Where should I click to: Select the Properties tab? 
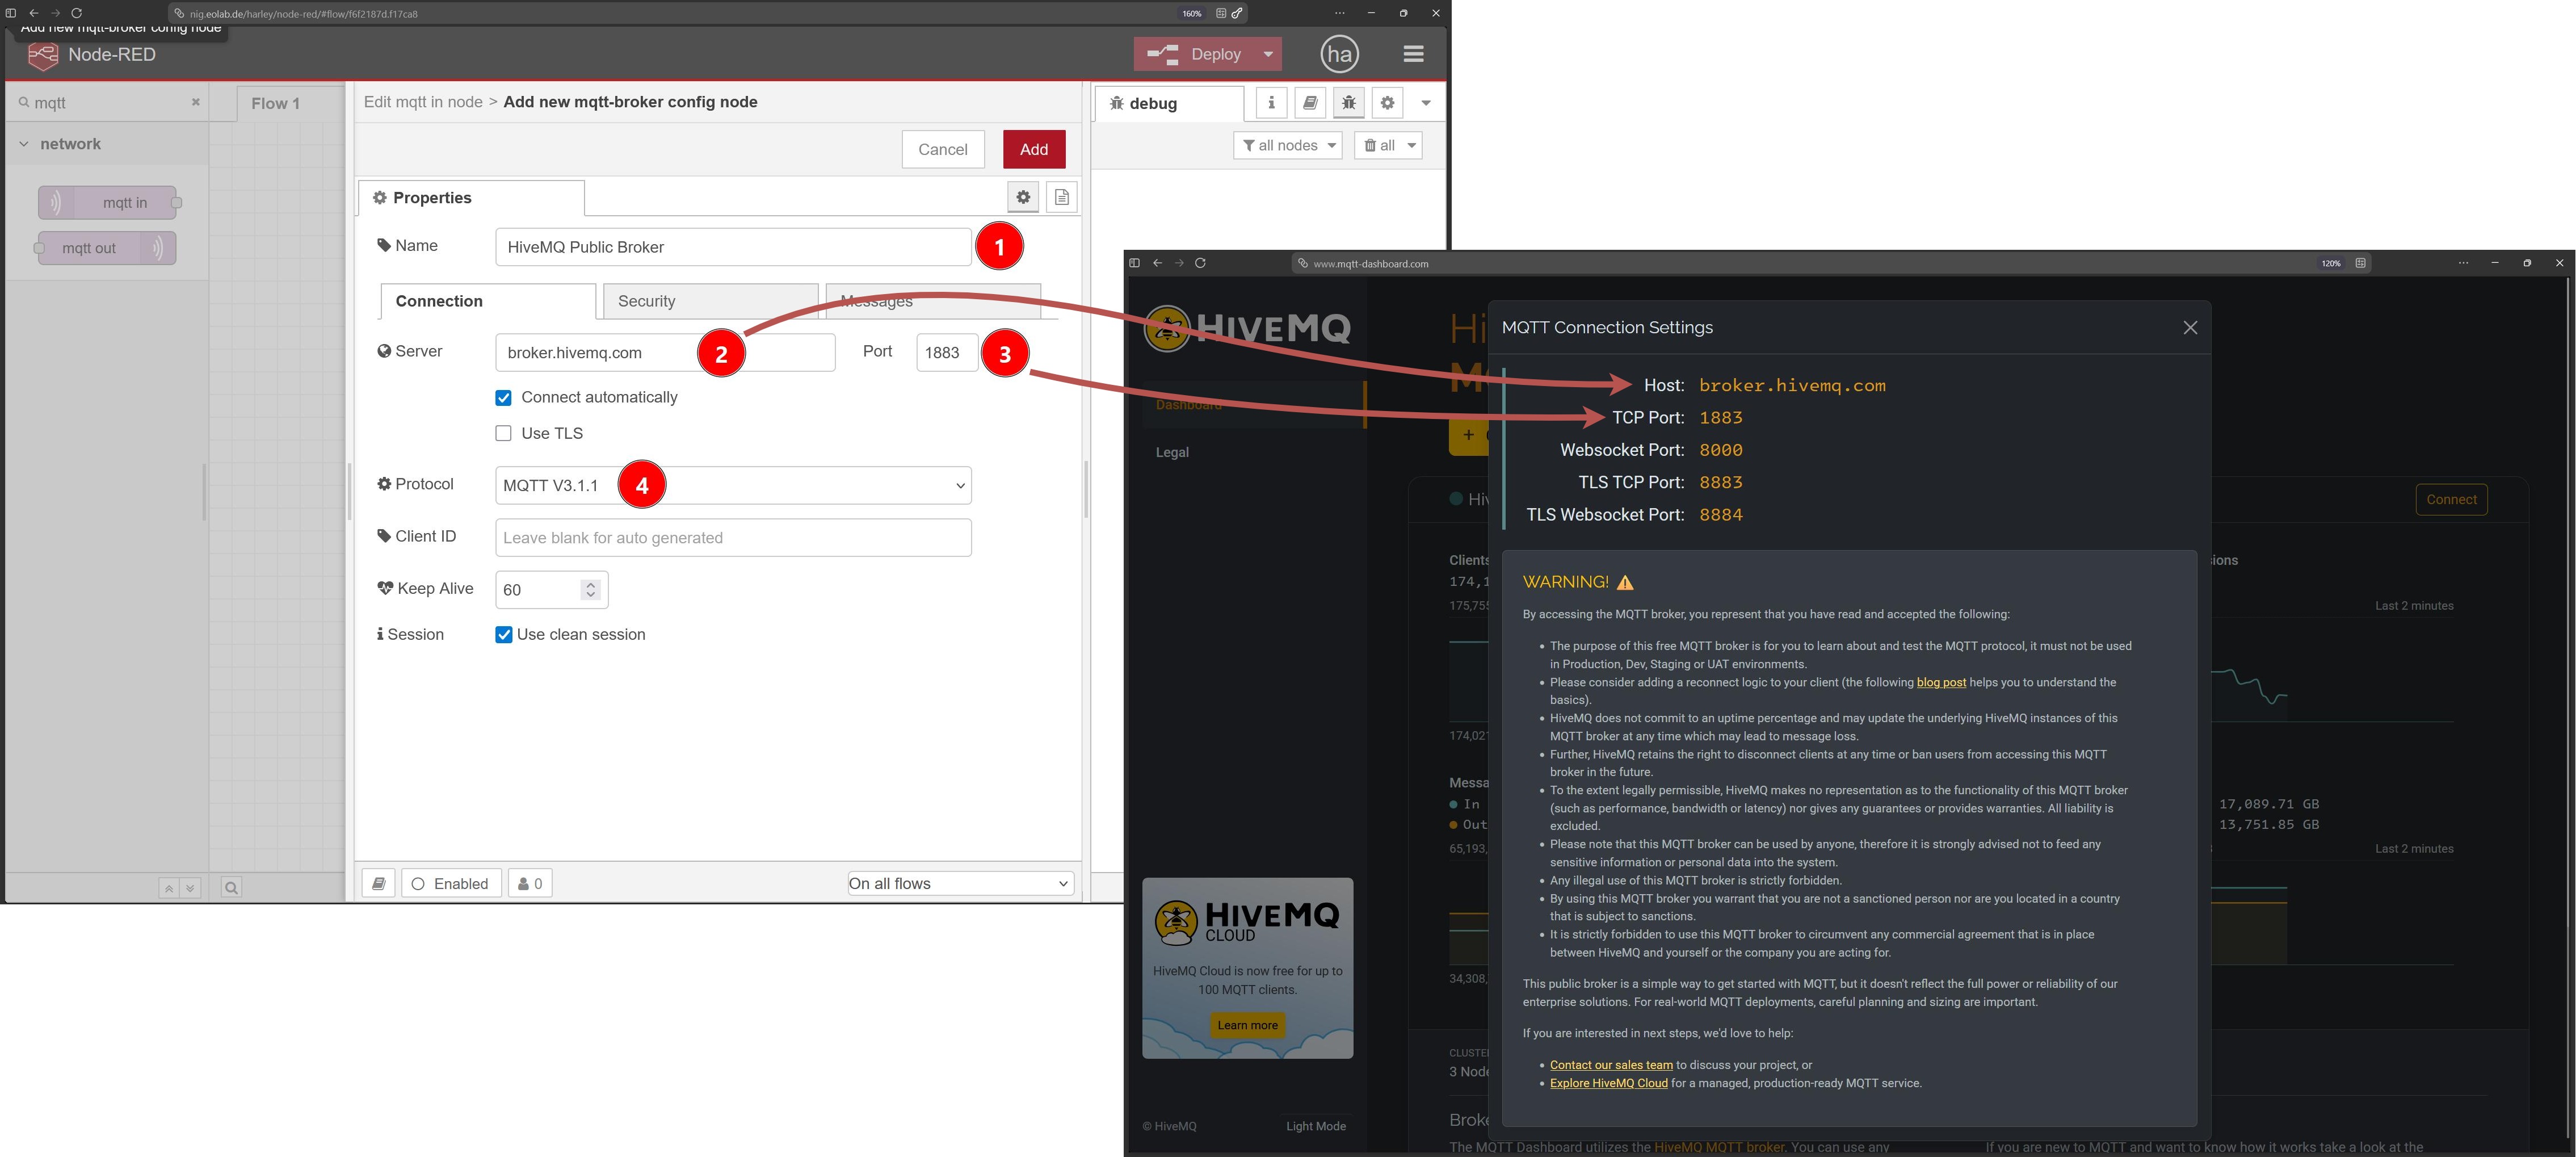point(471,198)
